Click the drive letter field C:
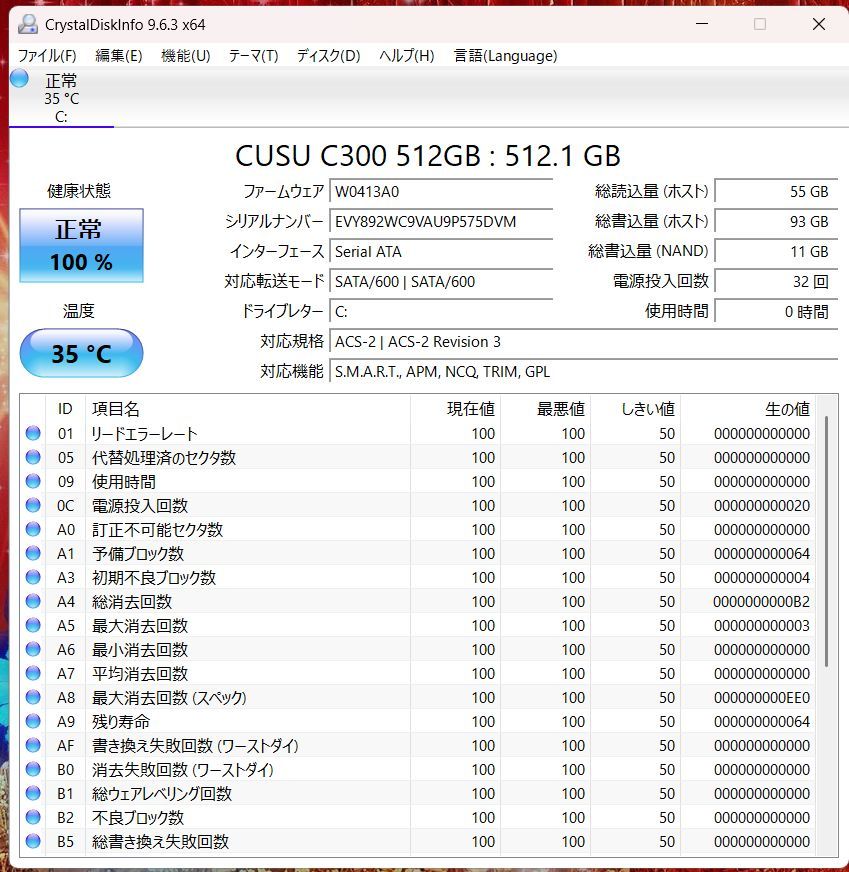 (441, 311)
